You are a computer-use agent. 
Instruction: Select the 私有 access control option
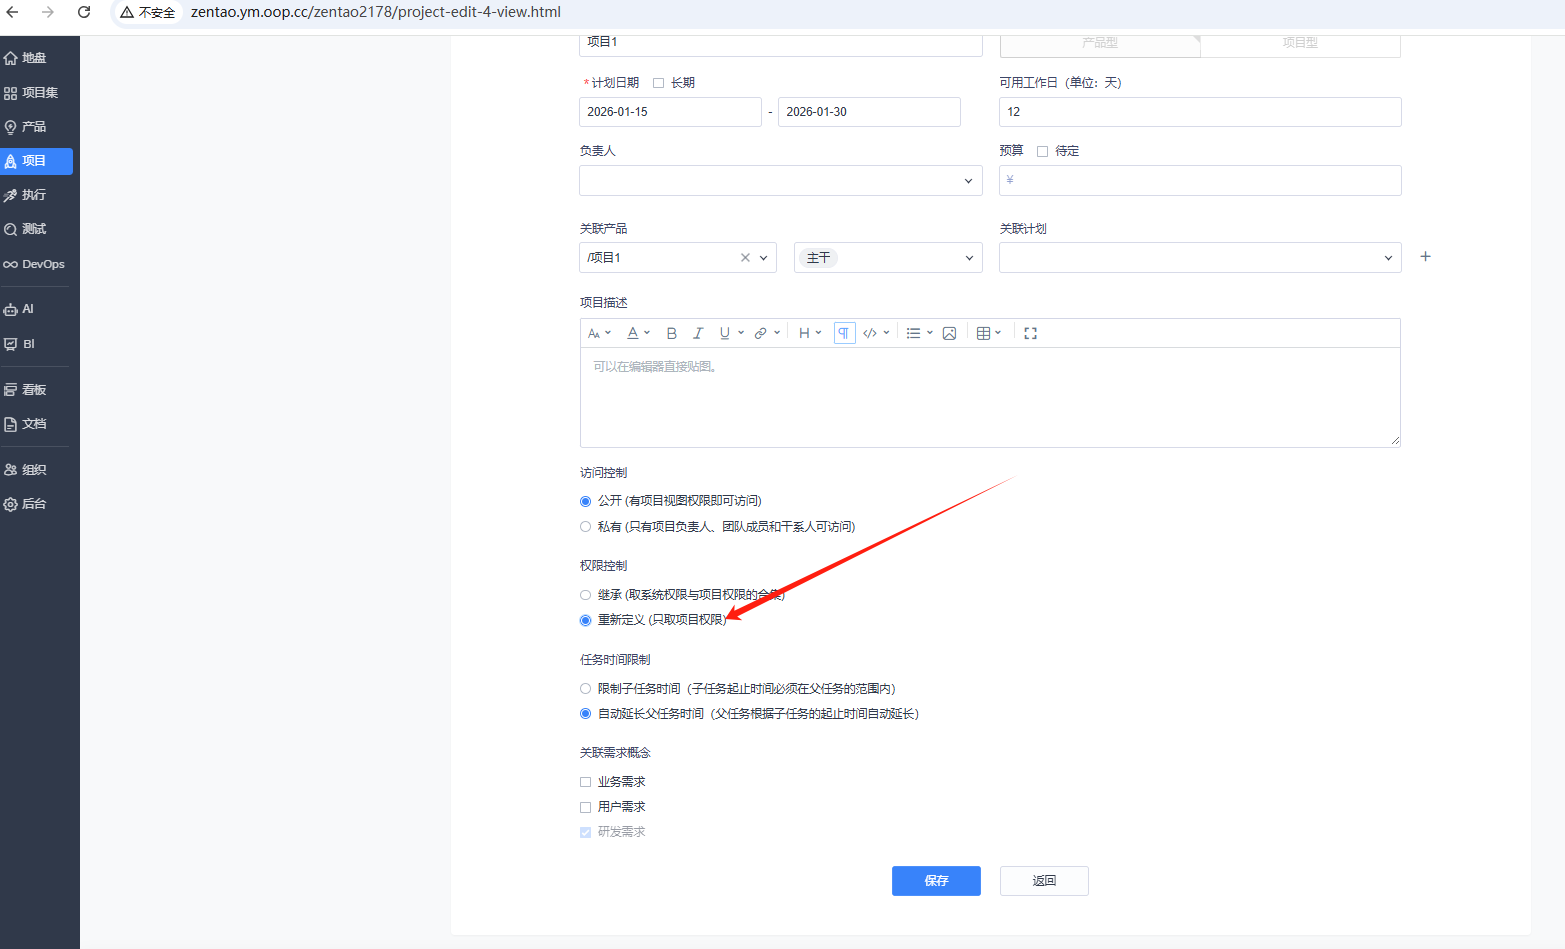[x=586, y=527]
